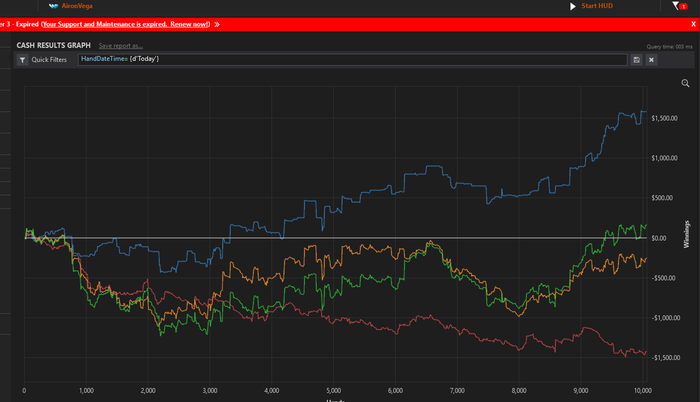Click the Start HUD label
Viewport: 700px width, 402px height.
pos(597,6)
